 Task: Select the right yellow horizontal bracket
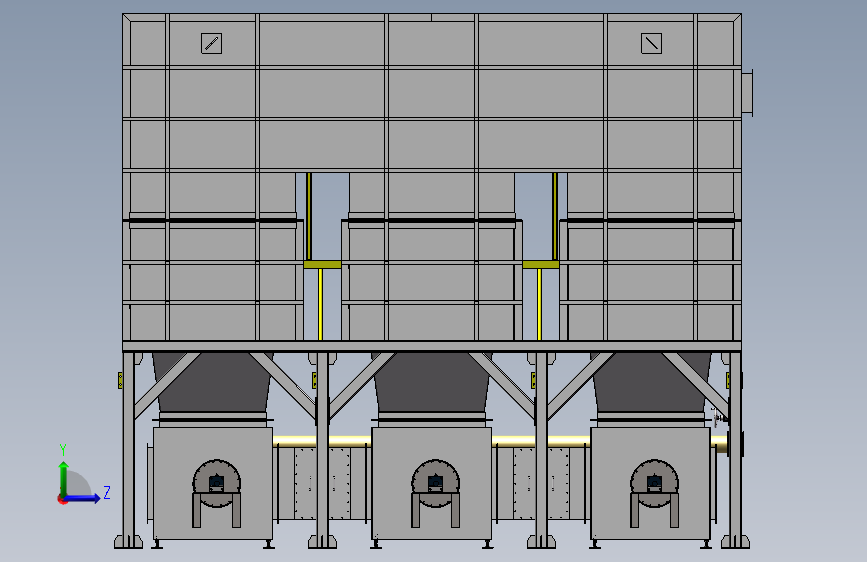[x=541, y=264]
